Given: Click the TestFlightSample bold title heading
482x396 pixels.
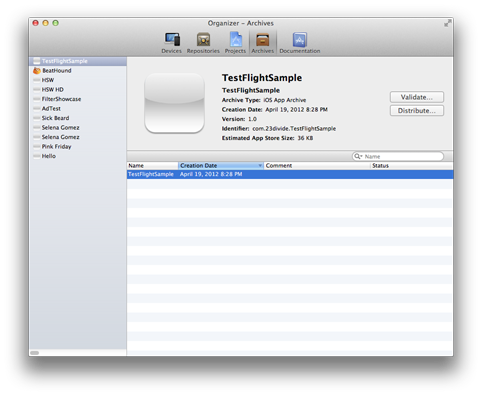Looking at the screenshot, I should pyautogui.click(x=262, y=78).
